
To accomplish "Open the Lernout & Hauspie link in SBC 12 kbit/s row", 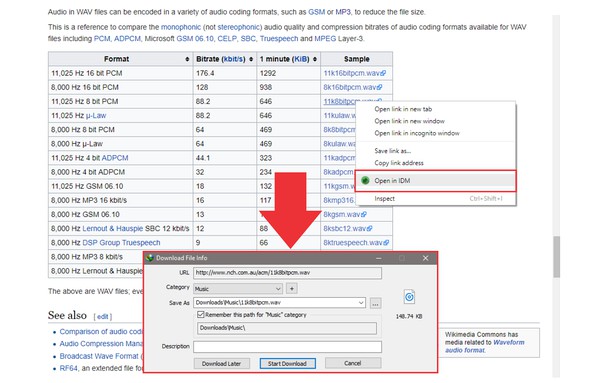I will click(x=113, y=229).
